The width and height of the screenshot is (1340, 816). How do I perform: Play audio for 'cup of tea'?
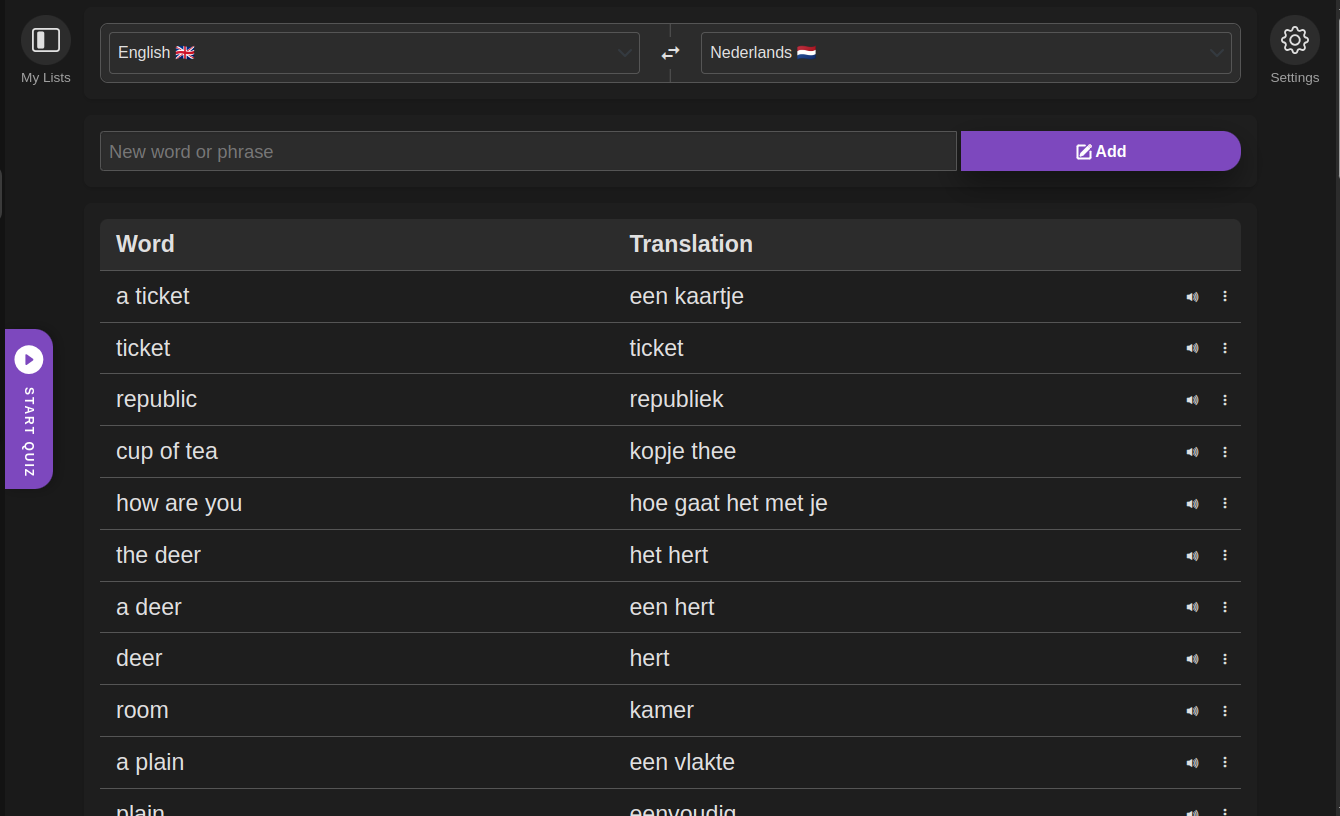click(1192, 452)
